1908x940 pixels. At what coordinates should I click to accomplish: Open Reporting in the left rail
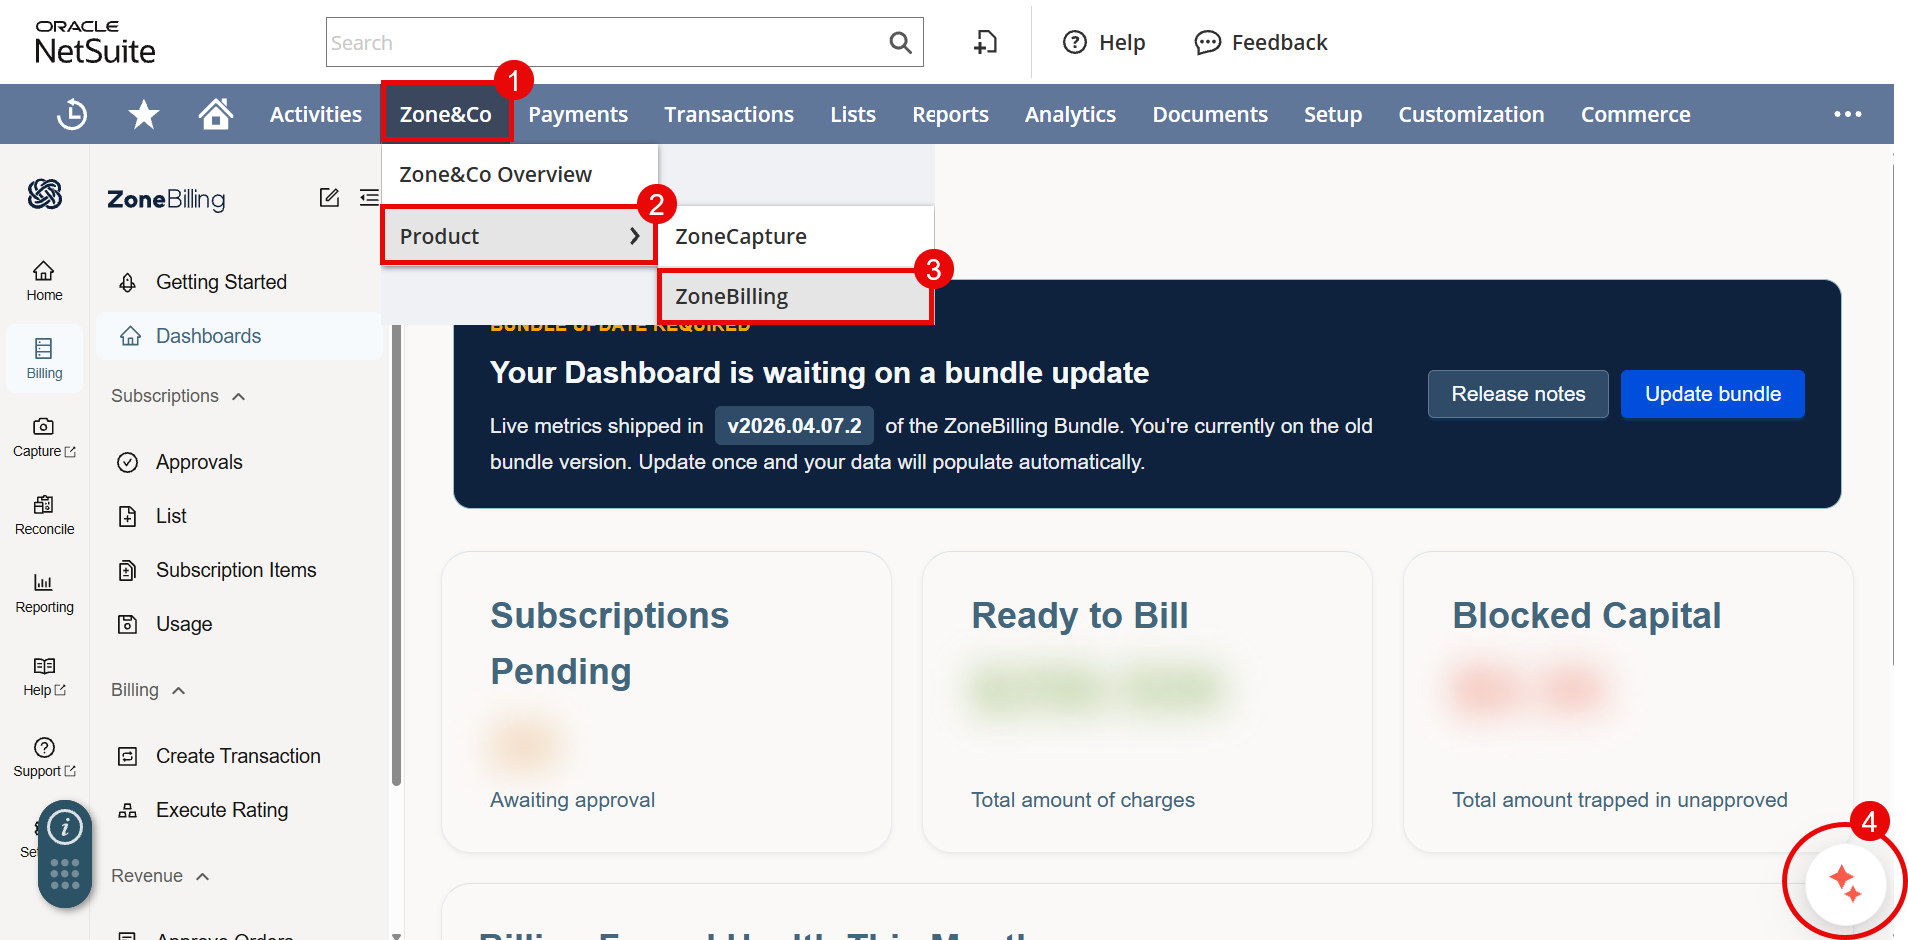(44, 593)
